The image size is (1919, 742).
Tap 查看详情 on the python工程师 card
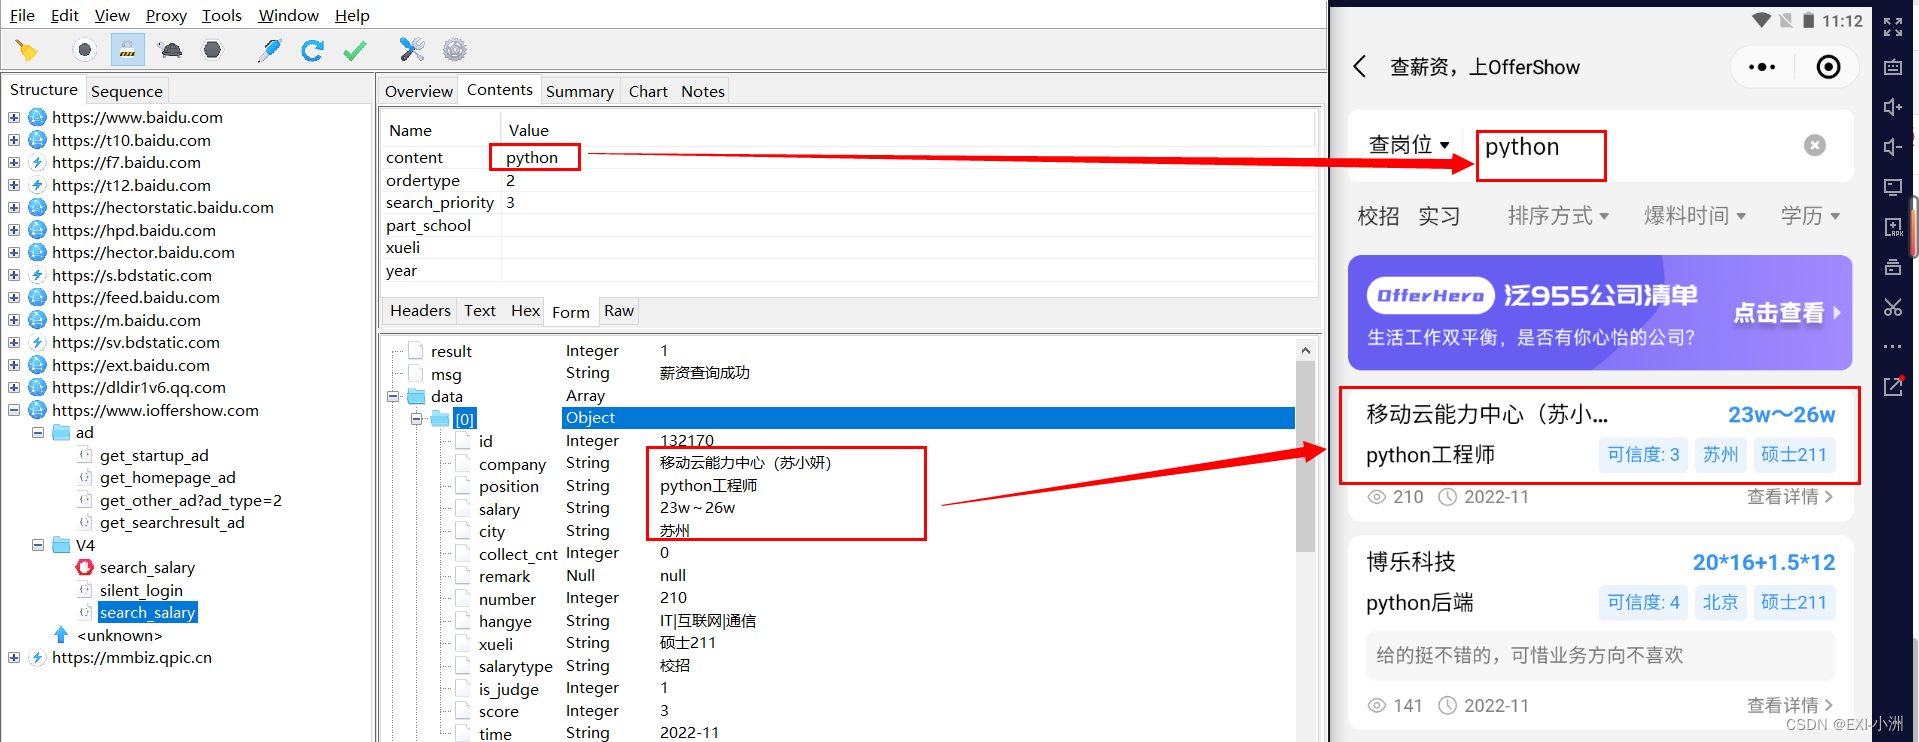[x=1790, y=497]
